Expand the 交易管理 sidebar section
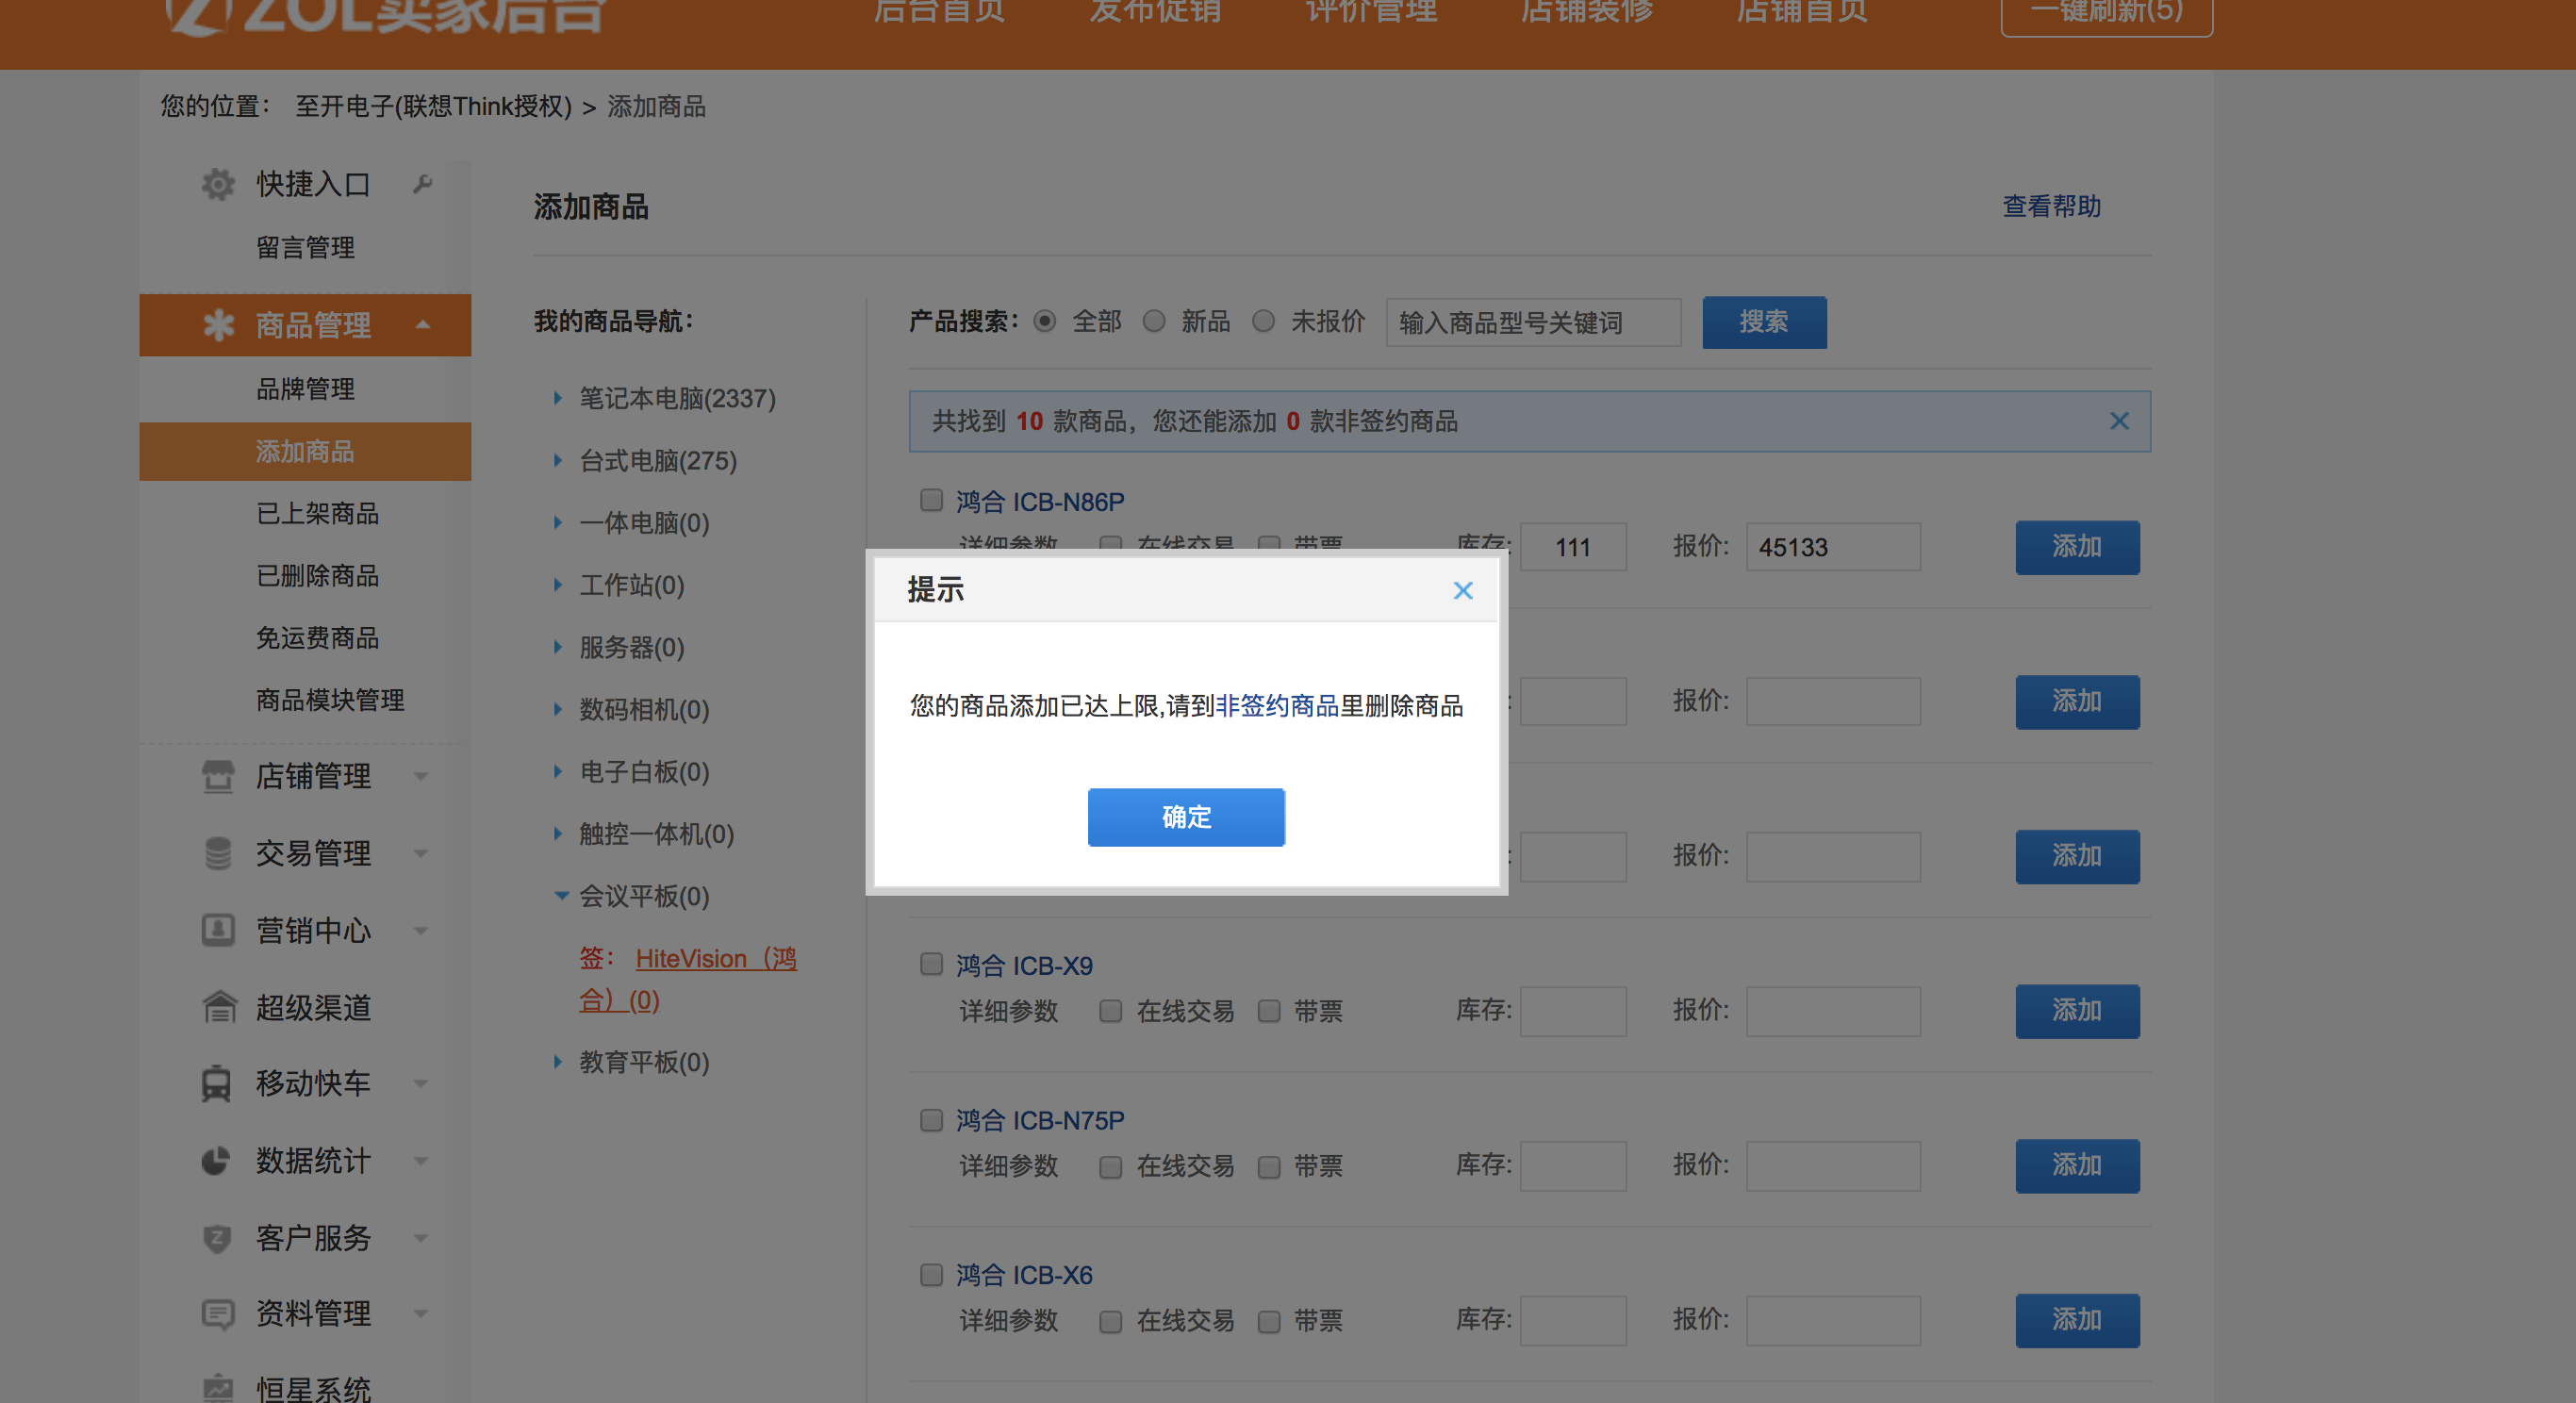The width and height of the screenshot is (2576, 1403). pyautogui.click(x=421, y=854)
